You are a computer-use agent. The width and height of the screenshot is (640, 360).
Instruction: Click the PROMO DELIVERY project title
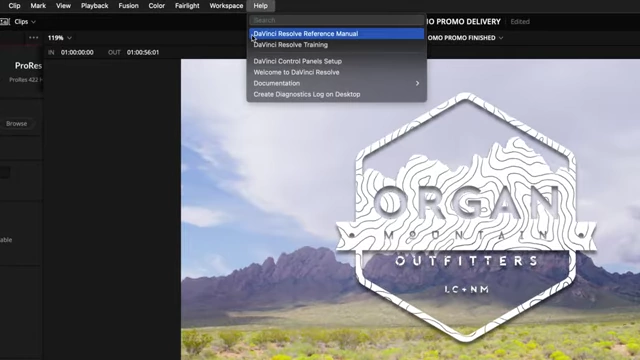point(464,22)
